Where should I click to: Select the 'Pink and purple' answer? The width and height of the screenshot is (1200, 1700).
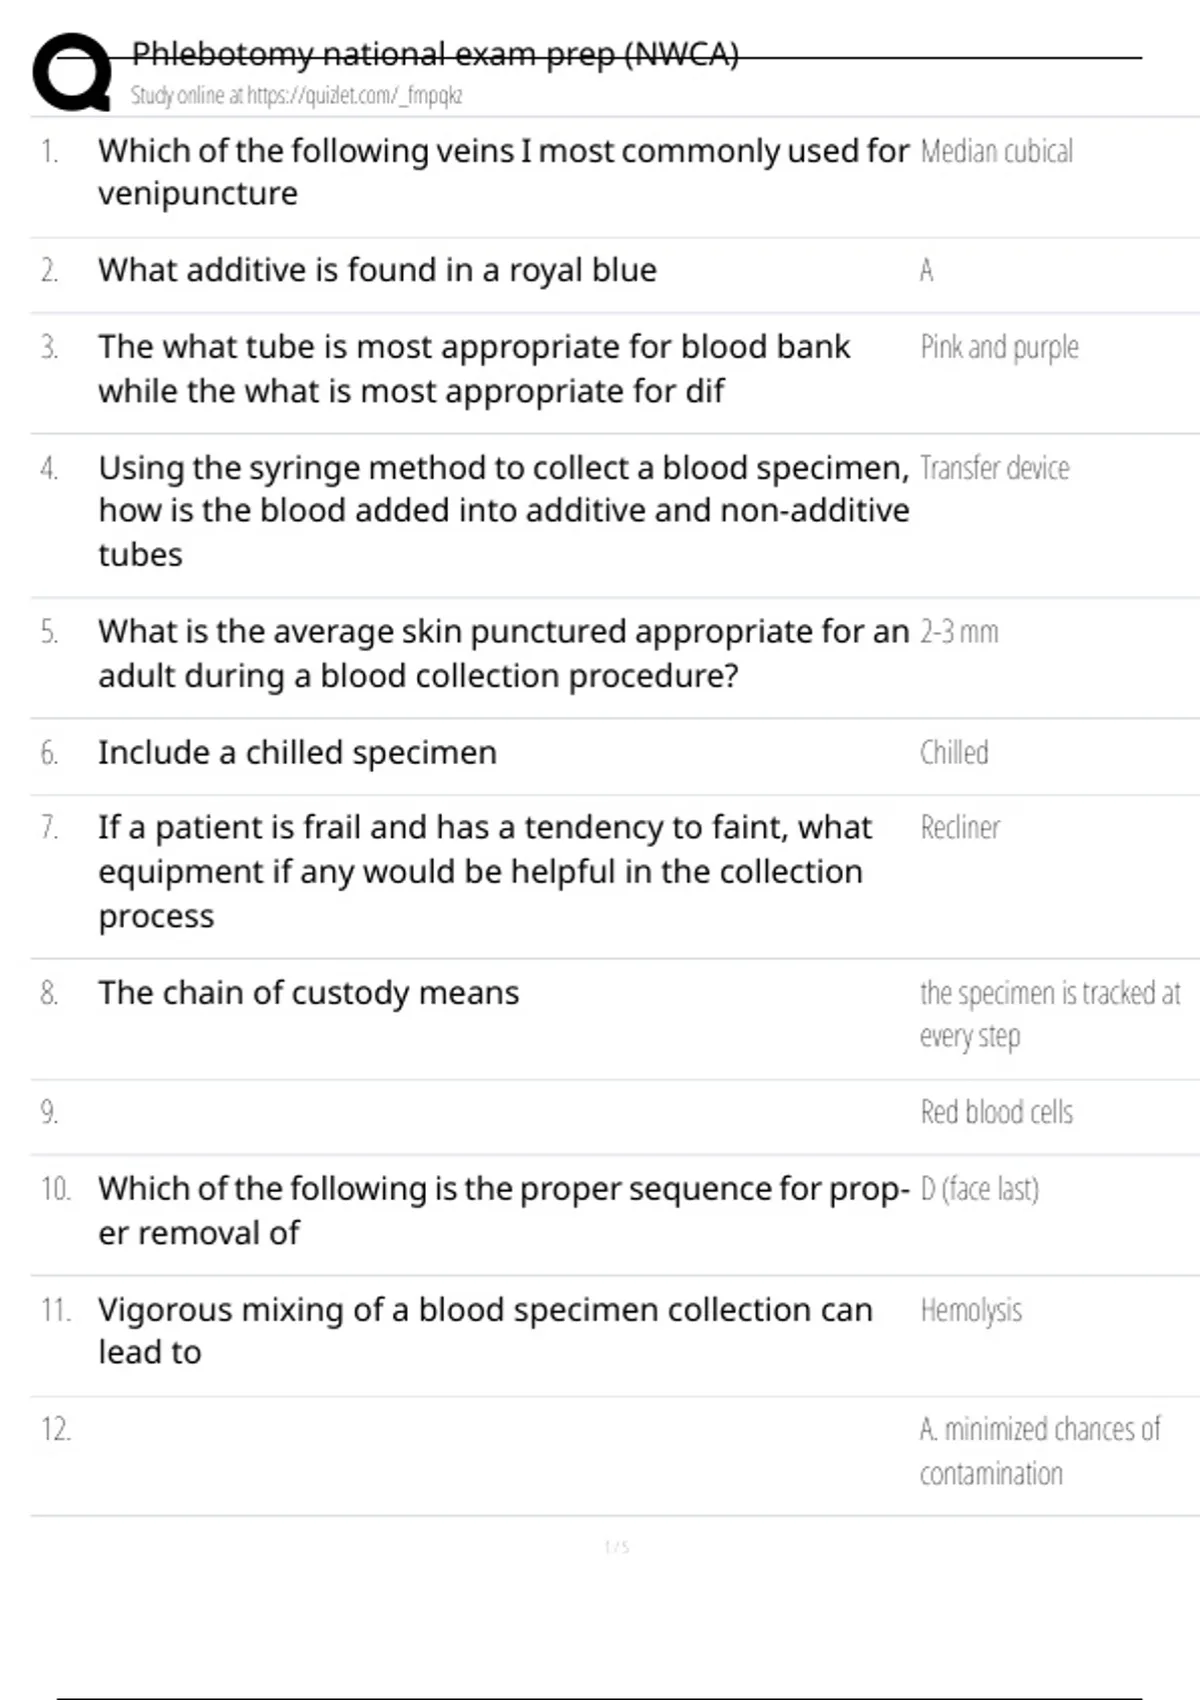999,347
